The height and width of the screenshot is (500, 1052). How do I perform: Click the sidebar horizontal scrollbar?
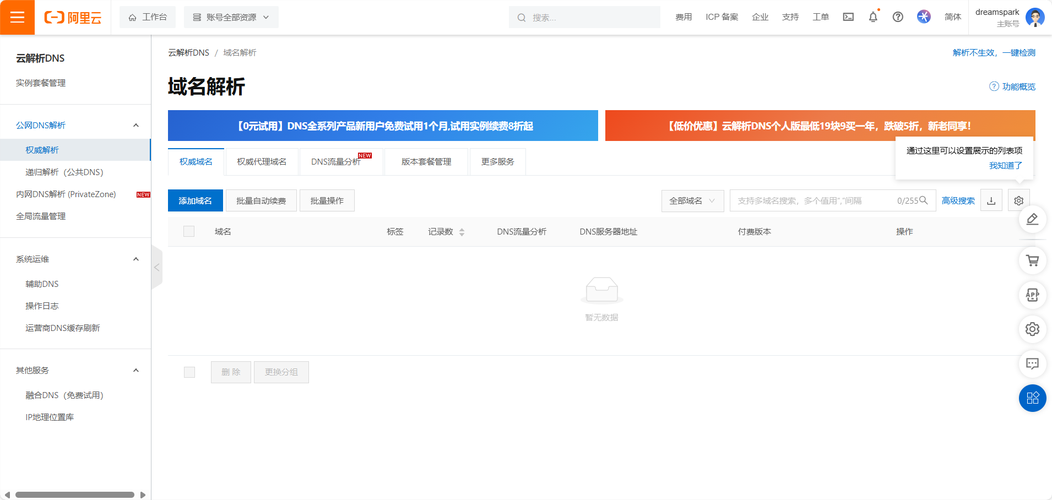pos(74,495)
